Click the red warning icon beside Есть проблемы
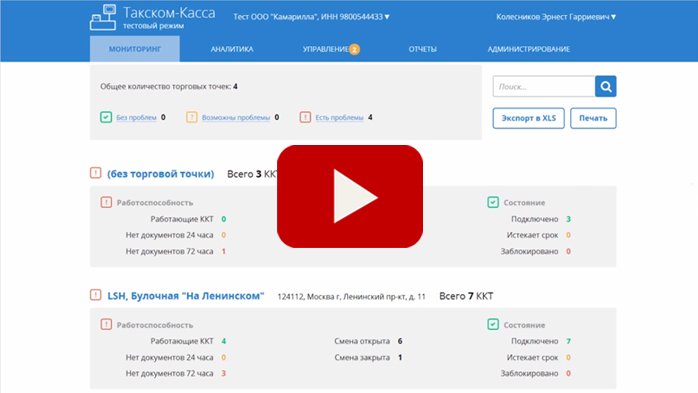Viewport: 698px width, 393px height. (x=305, y=117)
